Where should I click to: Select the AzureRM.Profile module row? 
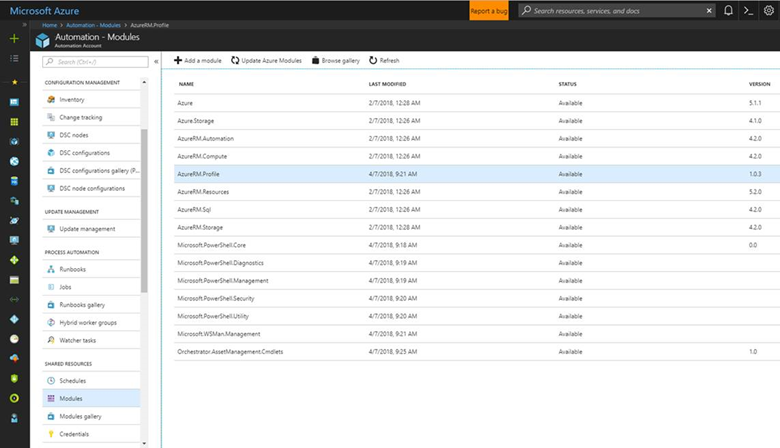click(477, 174)
